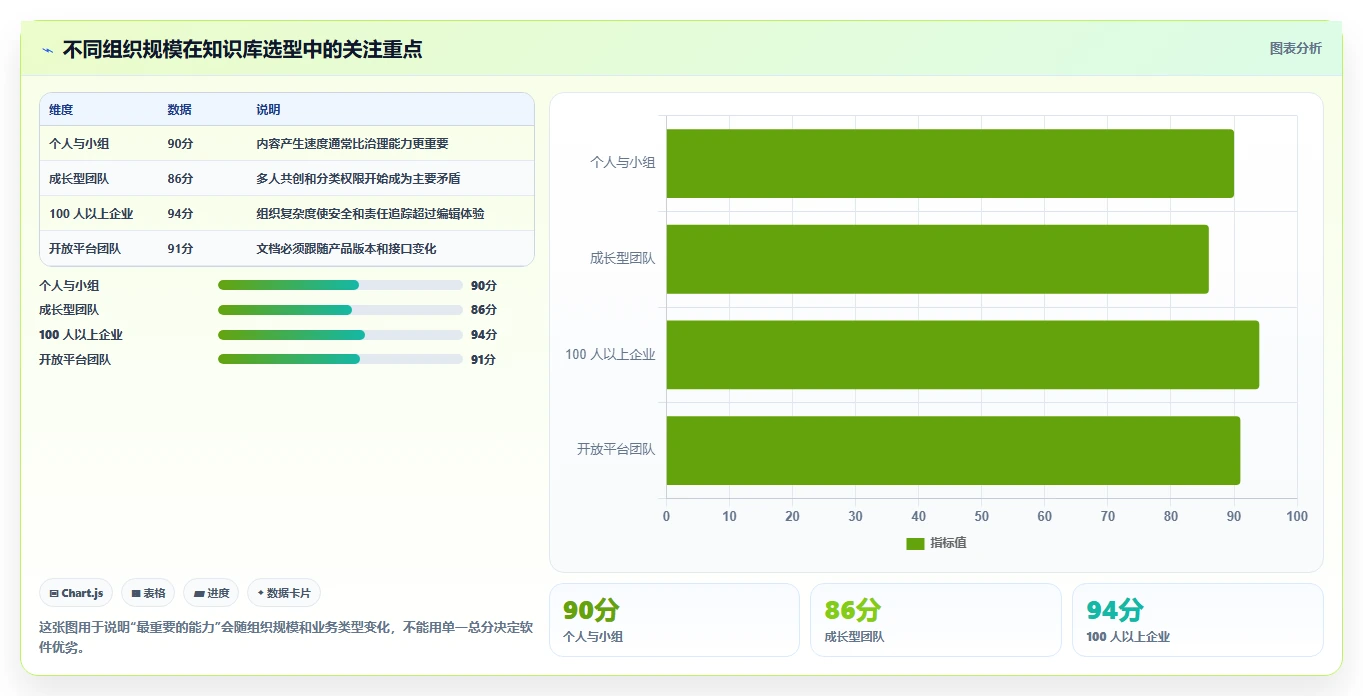Click the 开放平台团队 progress bar
This screenshot has width=1363, height=696.
(x=340, y=359)
